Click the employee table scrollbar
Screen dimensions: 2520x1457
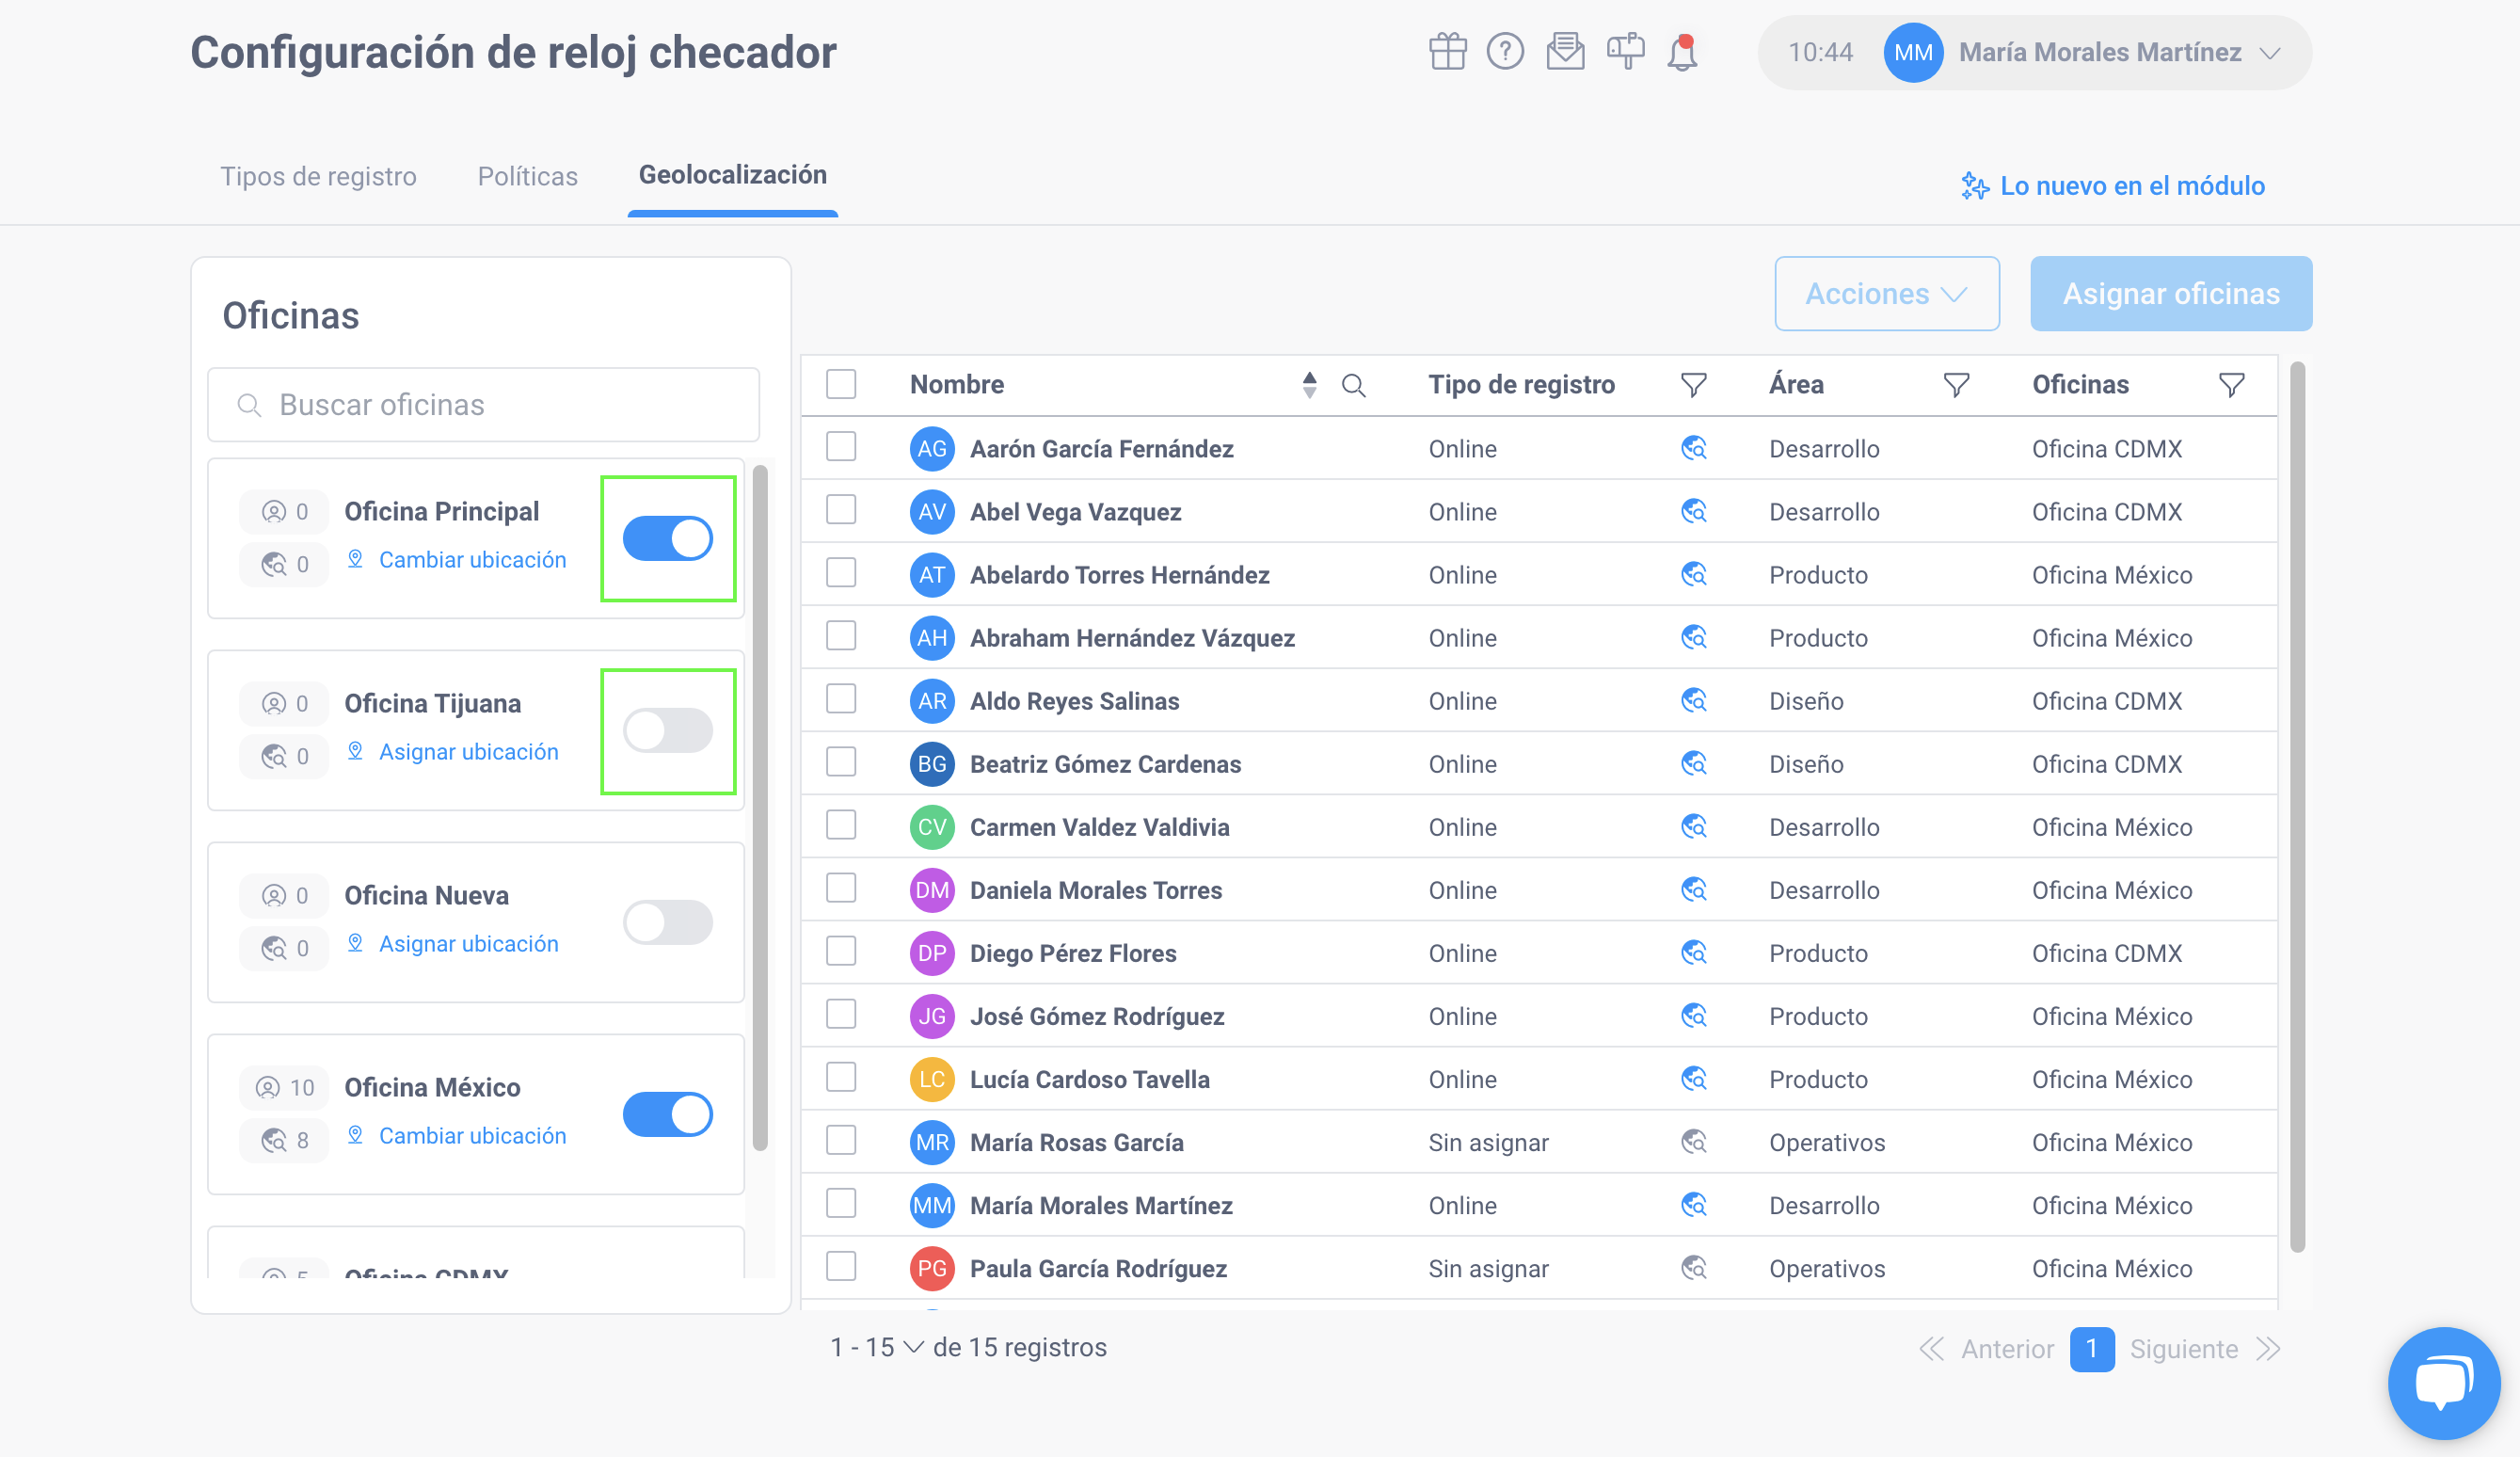click(2297, 806)
